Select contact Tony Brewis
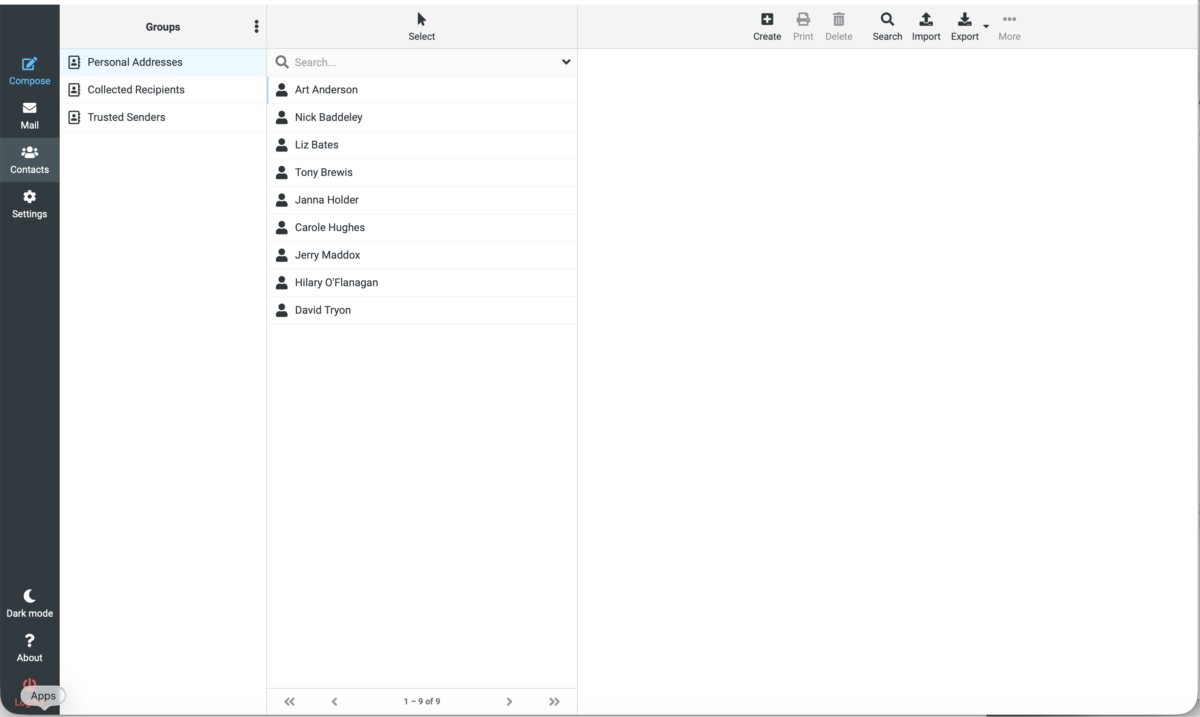 click(422, 172)
